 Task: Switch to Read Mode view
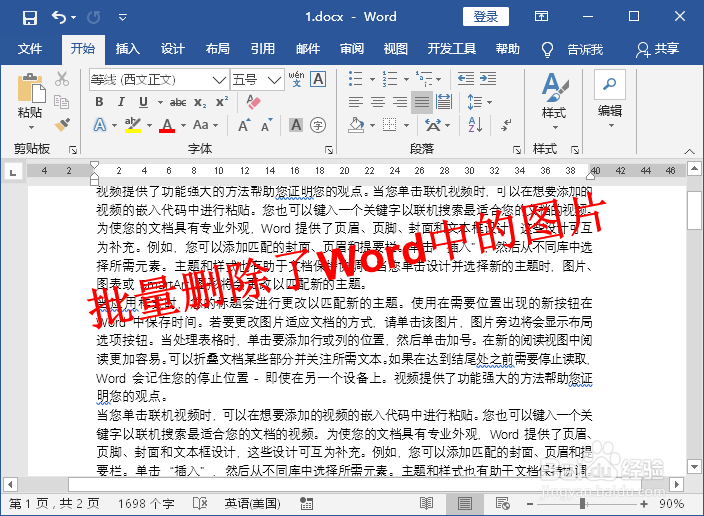[x=427, y=503]
